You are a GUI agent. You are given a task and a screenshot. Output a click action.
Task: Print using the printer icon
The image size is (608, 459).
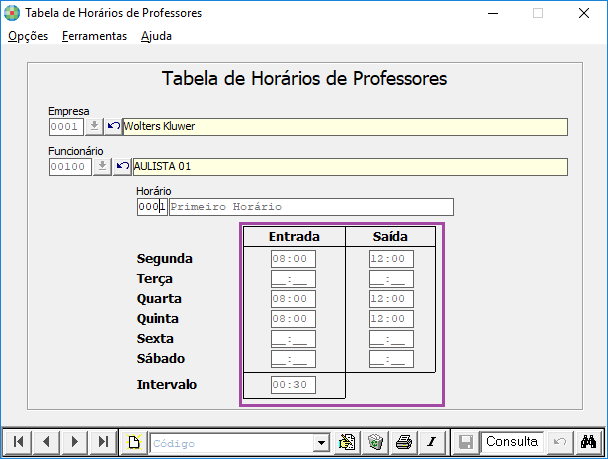[x=404, y=442]
